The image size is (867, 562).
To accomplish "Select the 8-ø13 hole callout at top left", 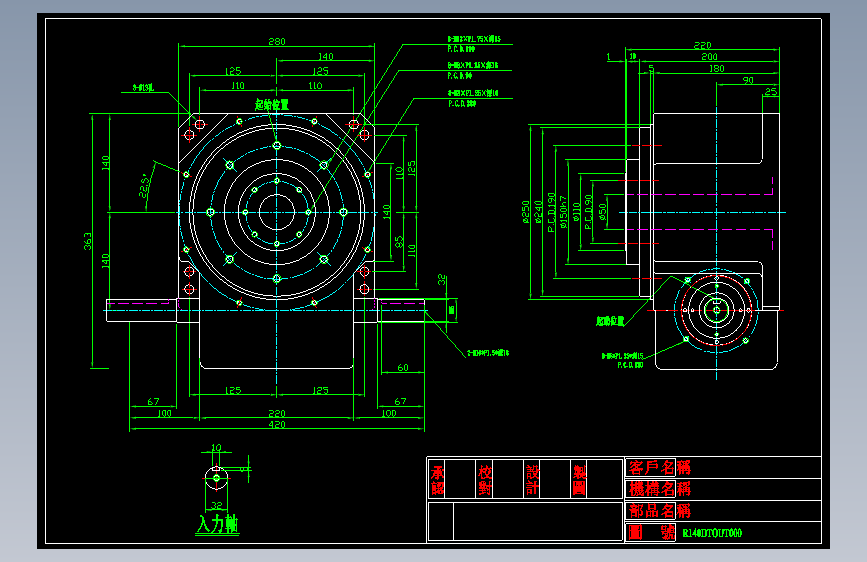I will pyautogui.click(x=143, y=87).
